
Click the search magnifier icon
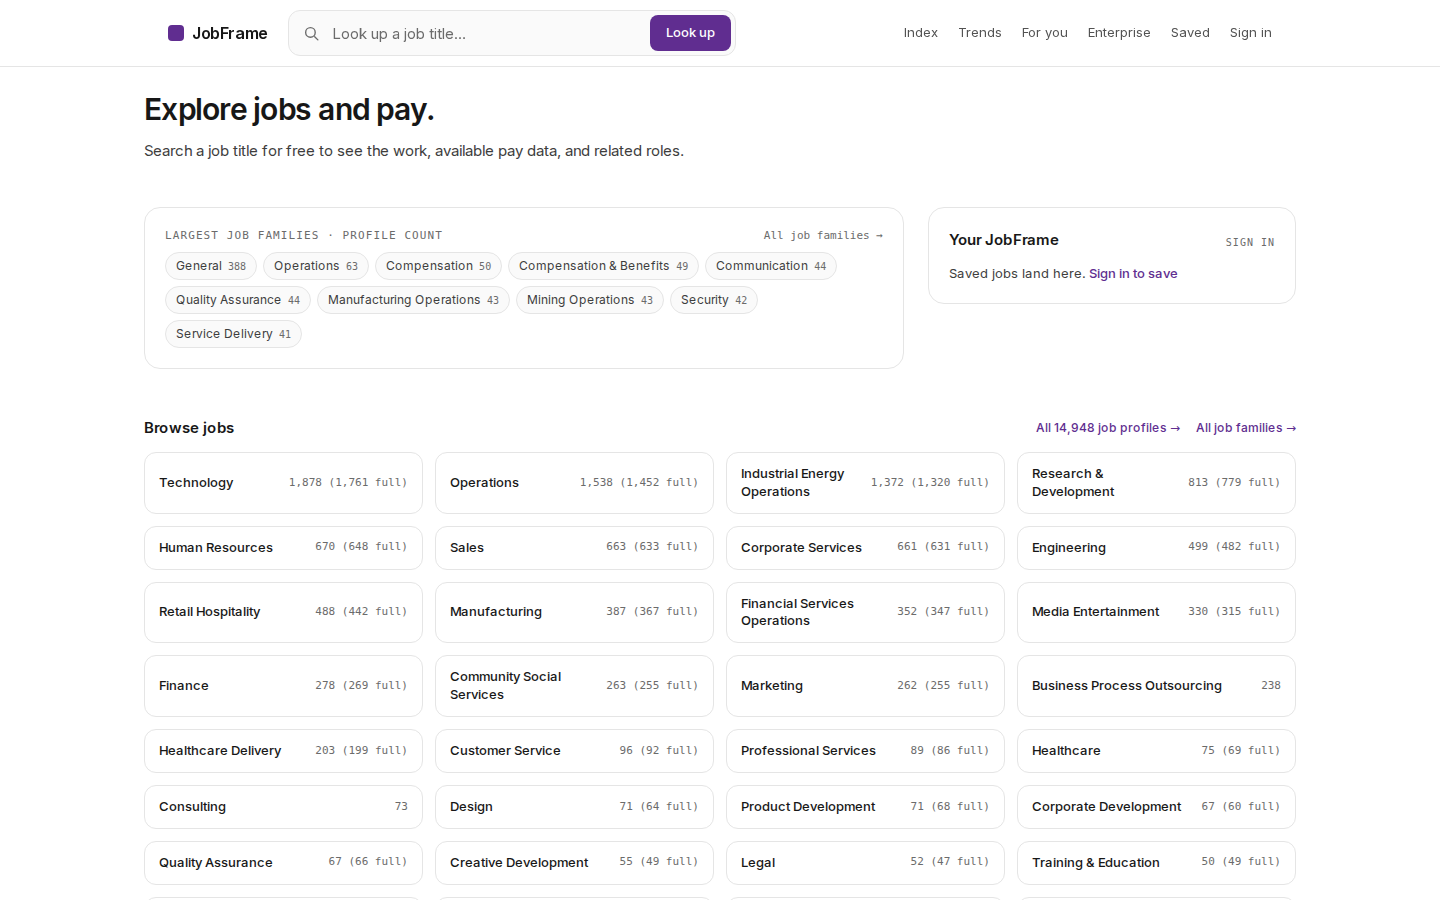[312, 34]
